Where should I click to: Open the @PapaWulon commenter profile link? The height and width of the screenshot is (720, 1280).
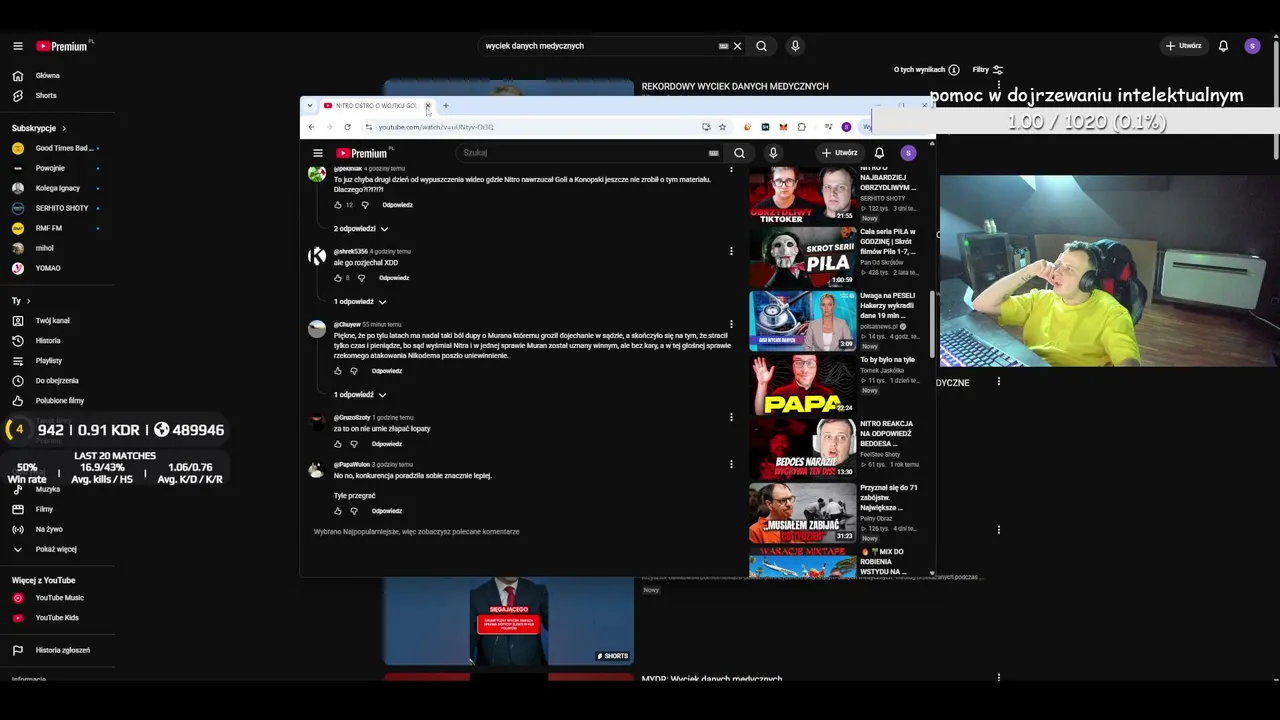click(x=352, y=465)
